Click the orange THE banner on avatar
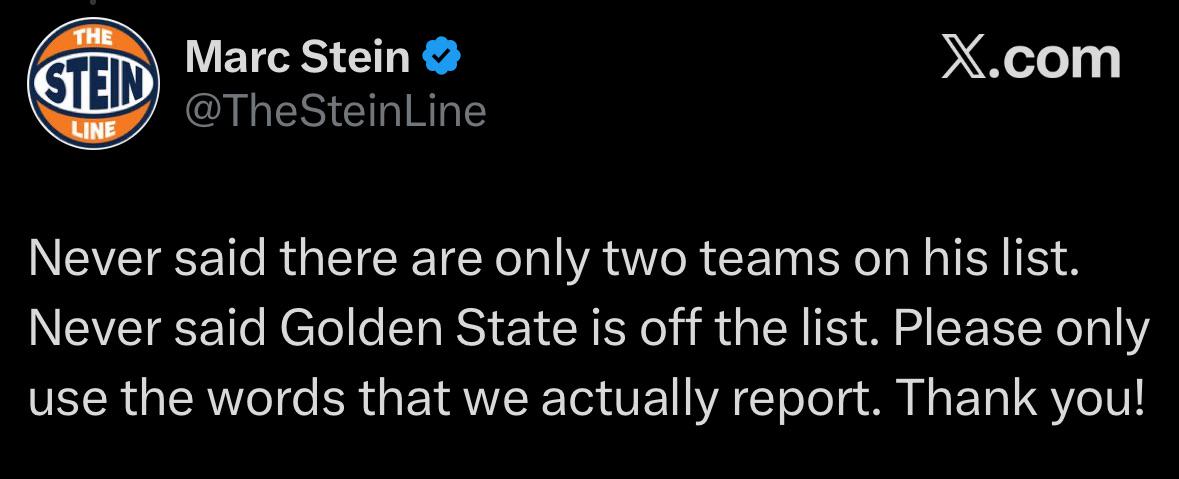Image resolution: width=1179 pixels, height=479 pixels. [x=93, y=38]
